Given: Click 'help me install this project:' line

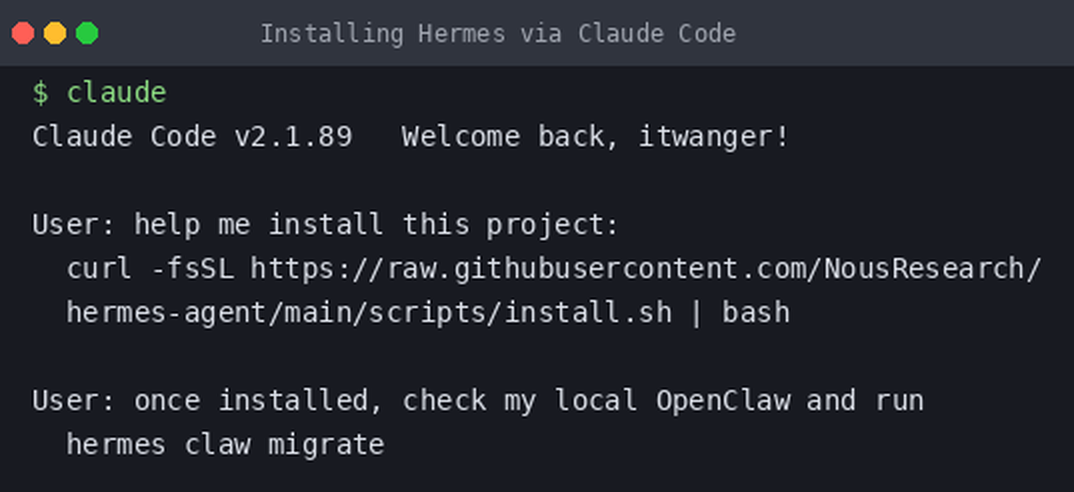Looking at the screenshot, I should coord(376,225).
